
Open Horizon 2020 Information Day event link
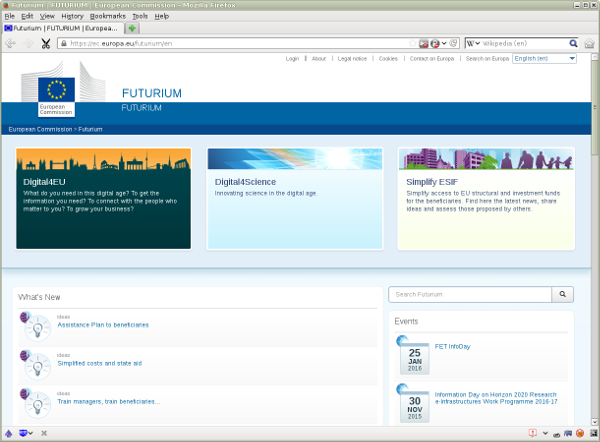click(x=496, y=398)
